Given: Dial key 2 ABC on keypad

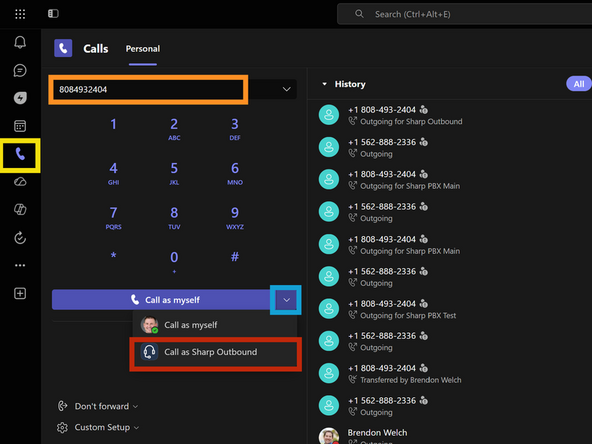Looking at the screenshot, I should pos(174,129).
